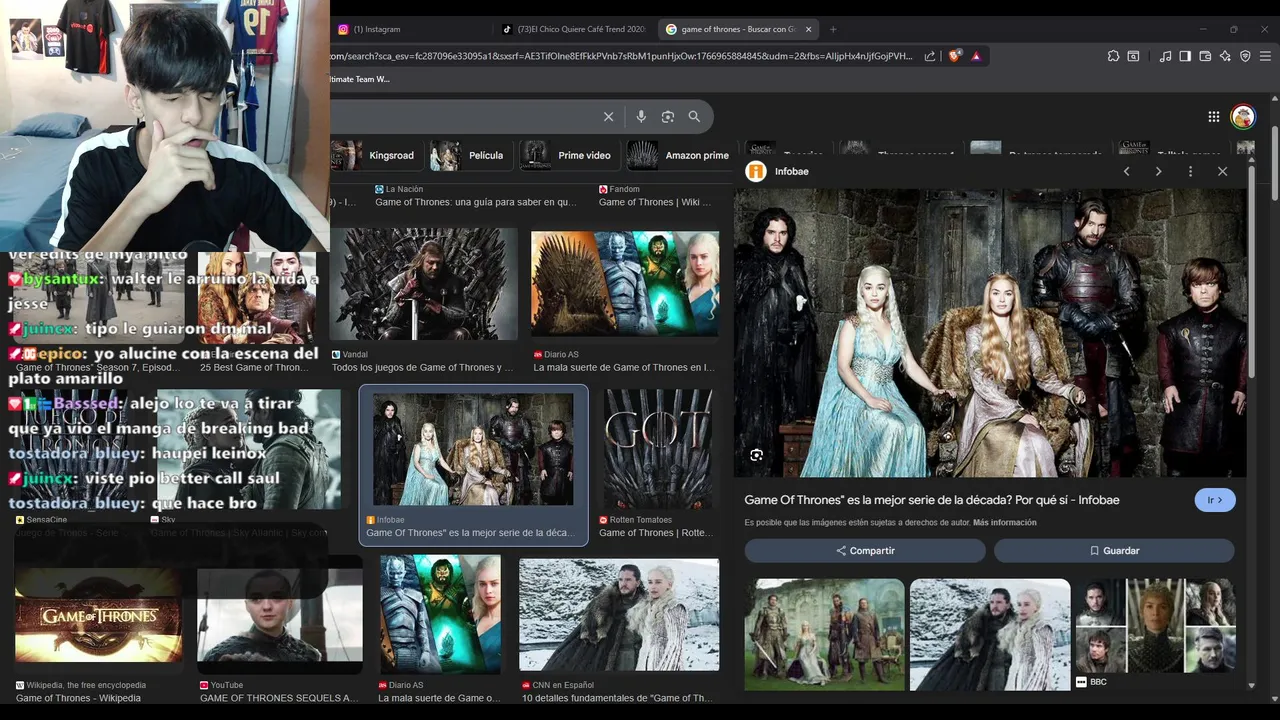The width and height of the screenshot is (1280, 720).
Task: Open CNN 10 detalles fundamentales result title
Action: (x=617, y=698)
